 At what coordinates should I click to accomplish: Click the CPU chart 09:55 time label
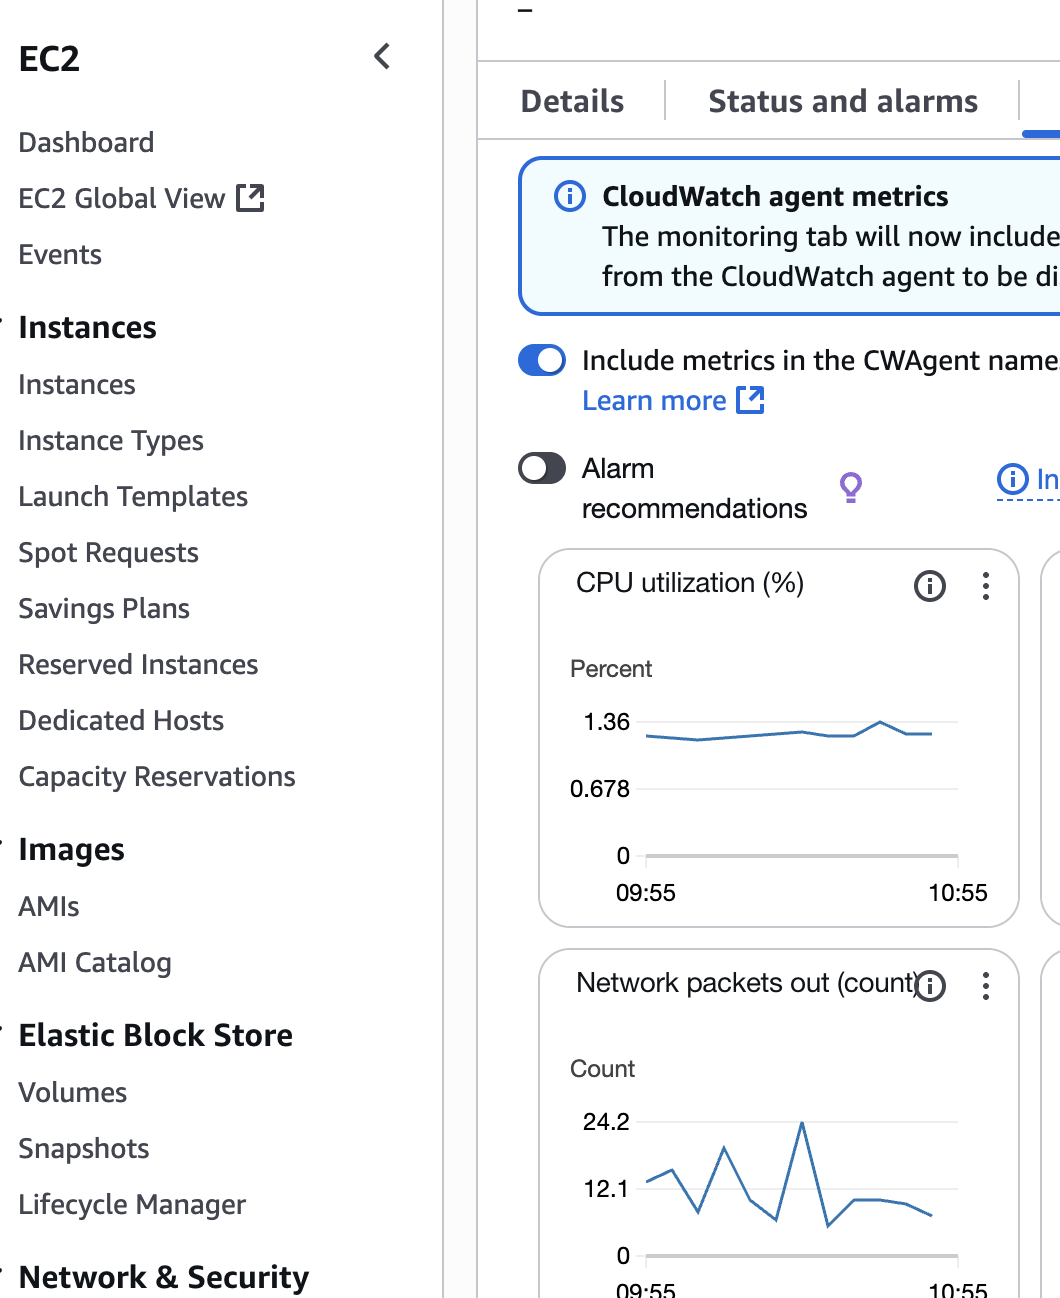(x=646, y=893)
